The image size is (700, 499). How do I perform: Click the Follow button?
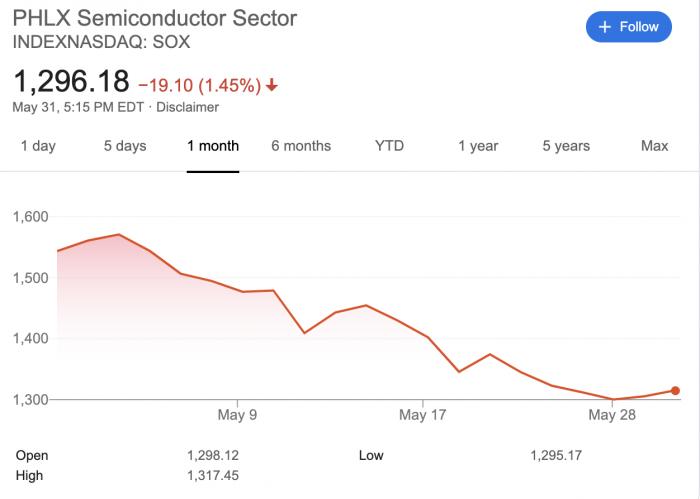(x=628, y=27)
